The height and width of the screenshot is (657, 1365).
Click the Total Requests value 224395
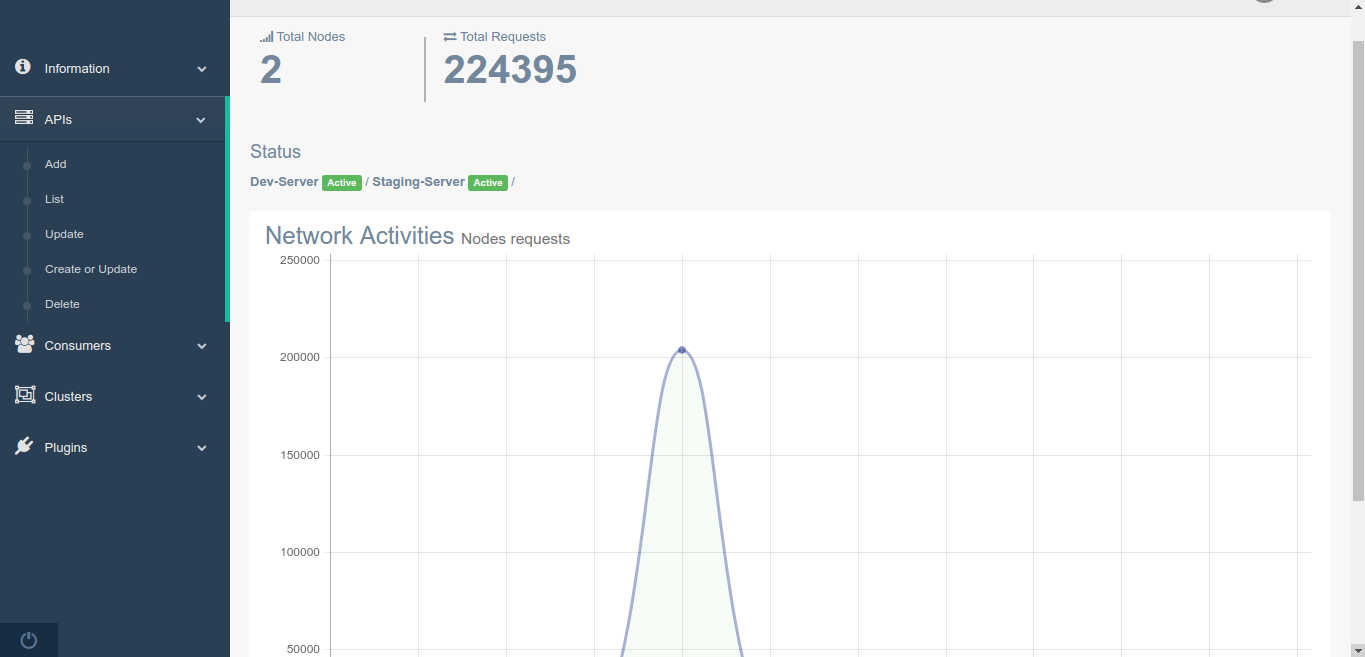(x=510, y=70)
